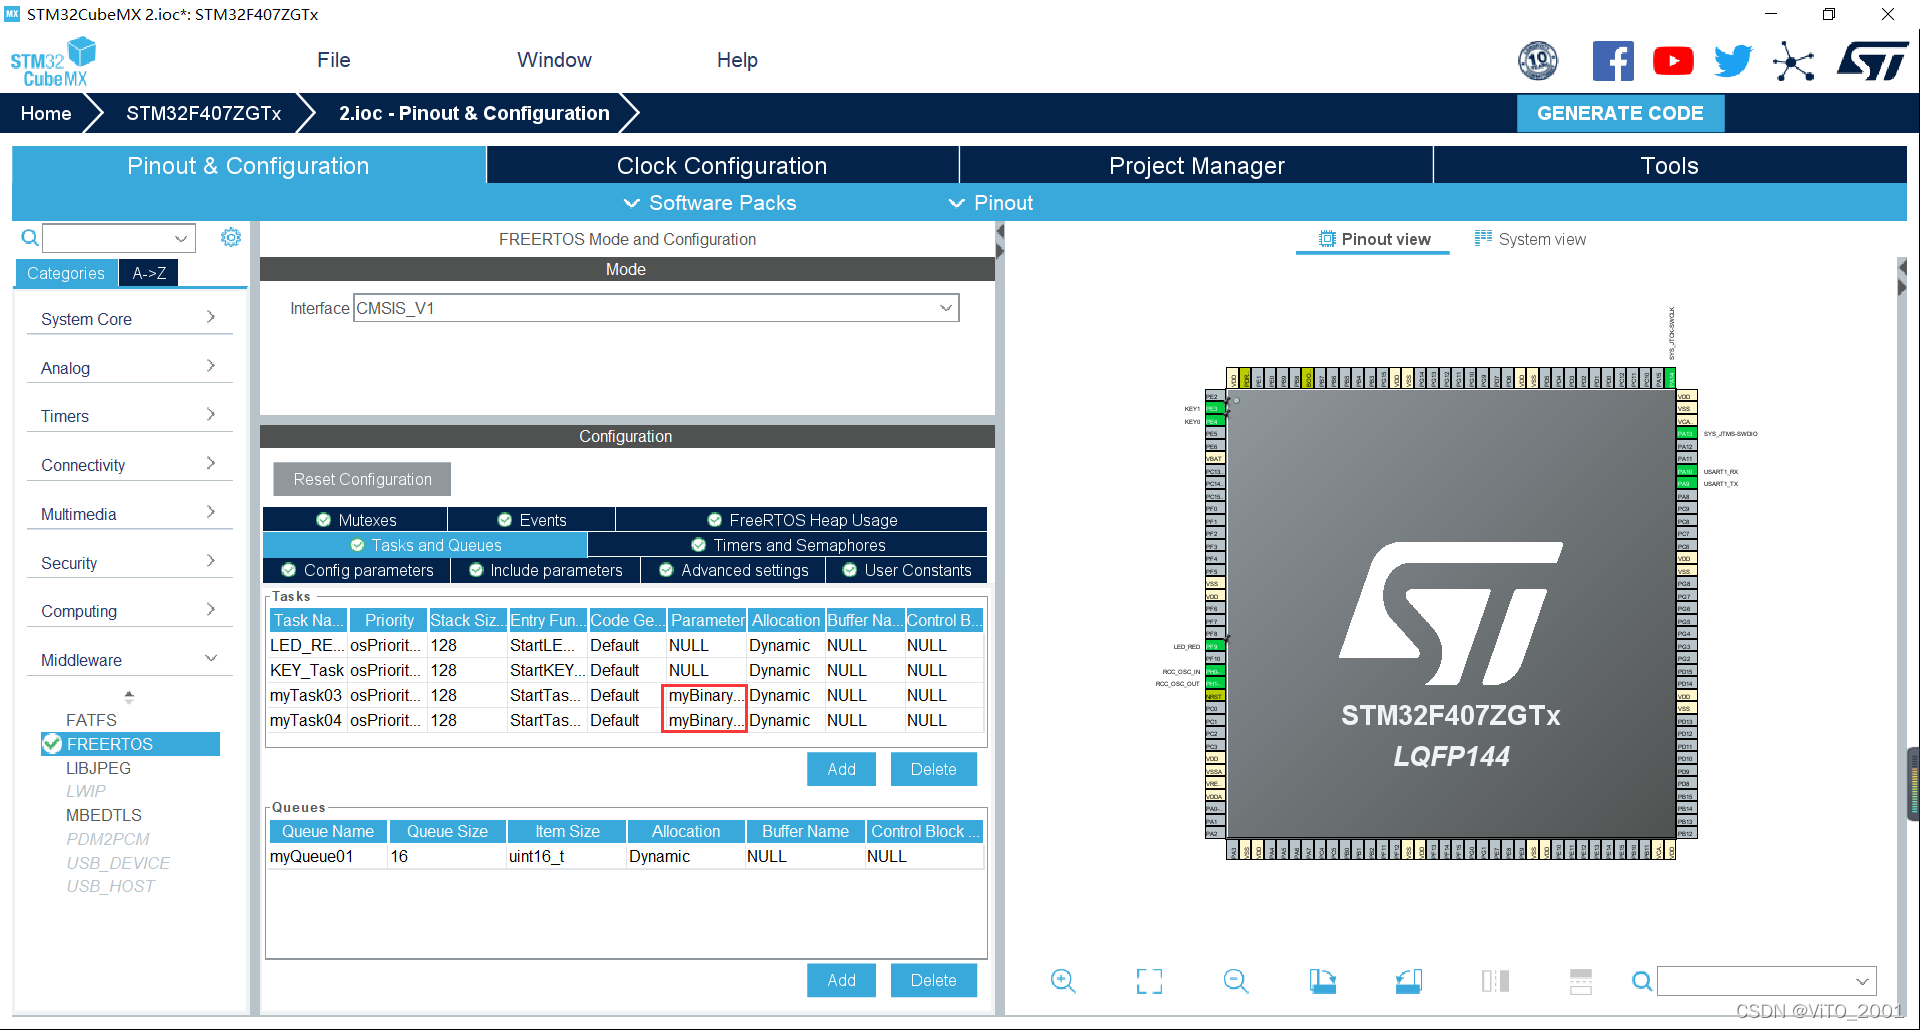This screenshot has width=1920, height=1030.
Task: Switch to Clock Configuration tab
Action: [722, 165]
